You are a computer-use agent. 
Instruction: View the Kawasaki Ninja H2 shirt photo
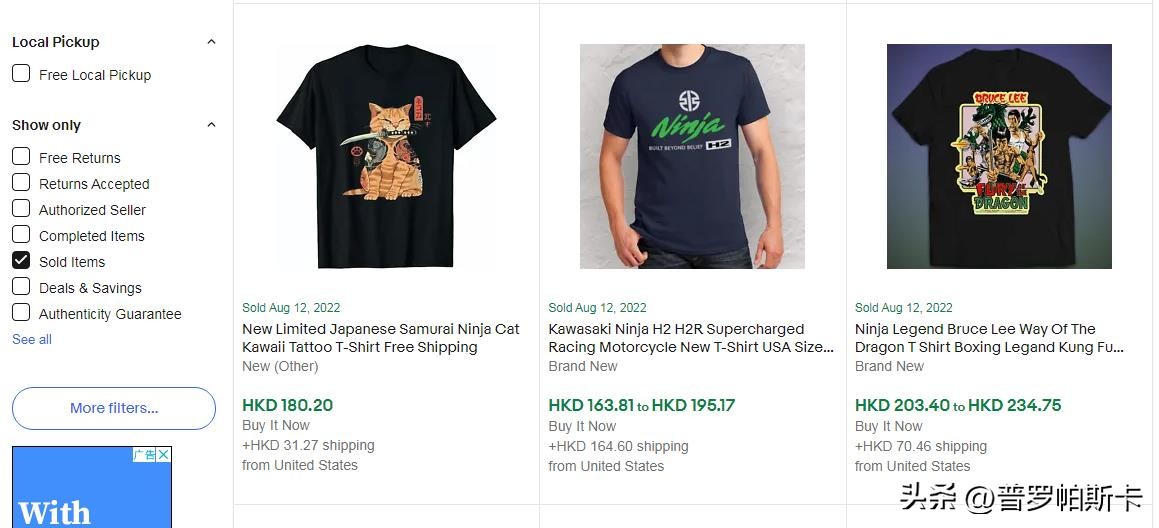tap(692, 156)
